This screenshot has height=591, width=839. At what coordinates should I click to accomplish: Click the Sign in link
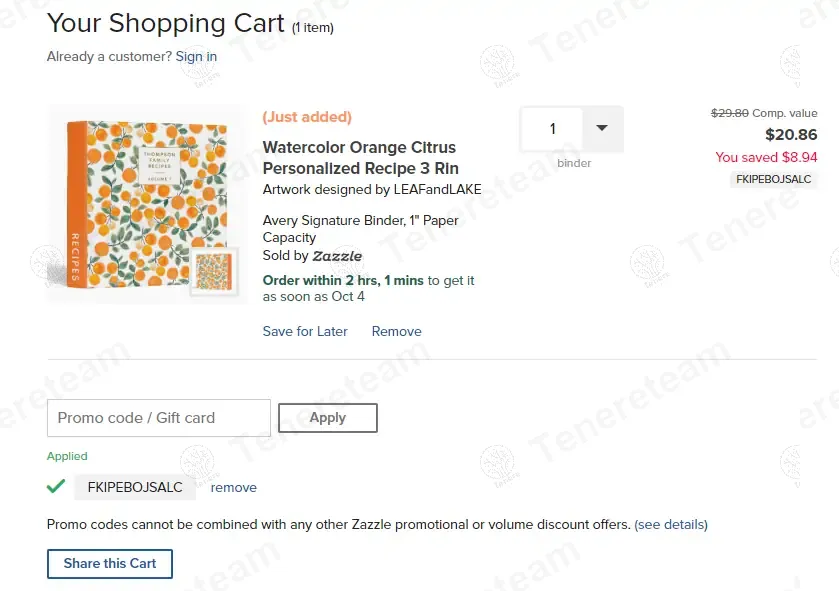coord(196,56)
